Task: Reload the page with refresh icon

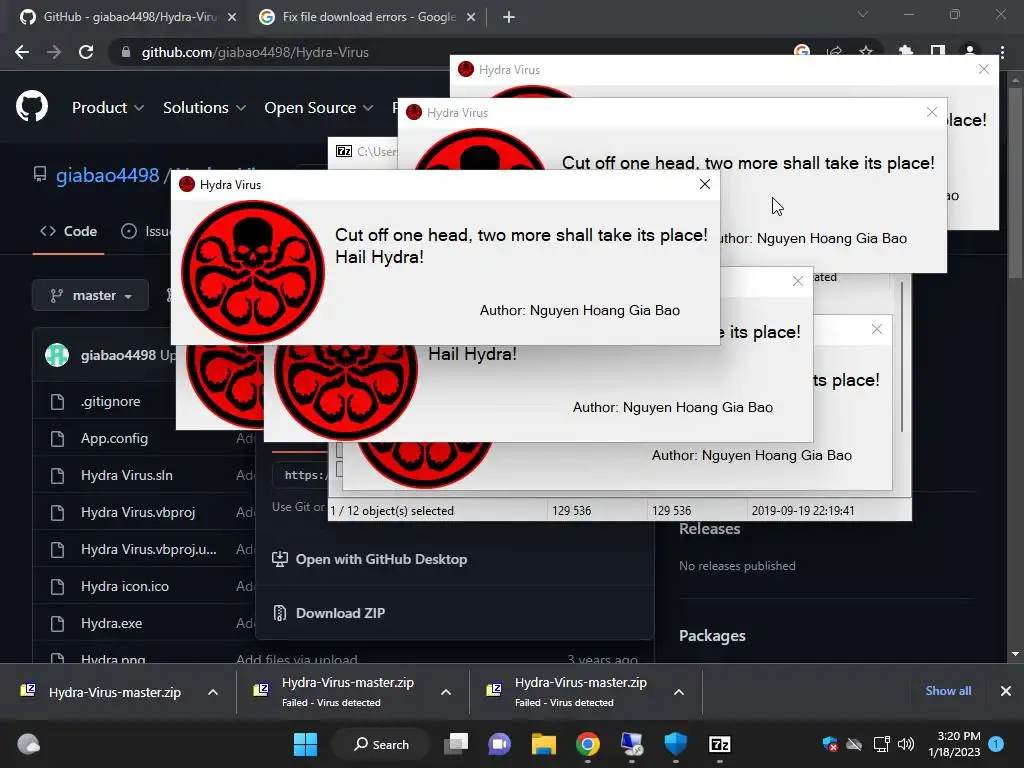Action: click(86, 52)
